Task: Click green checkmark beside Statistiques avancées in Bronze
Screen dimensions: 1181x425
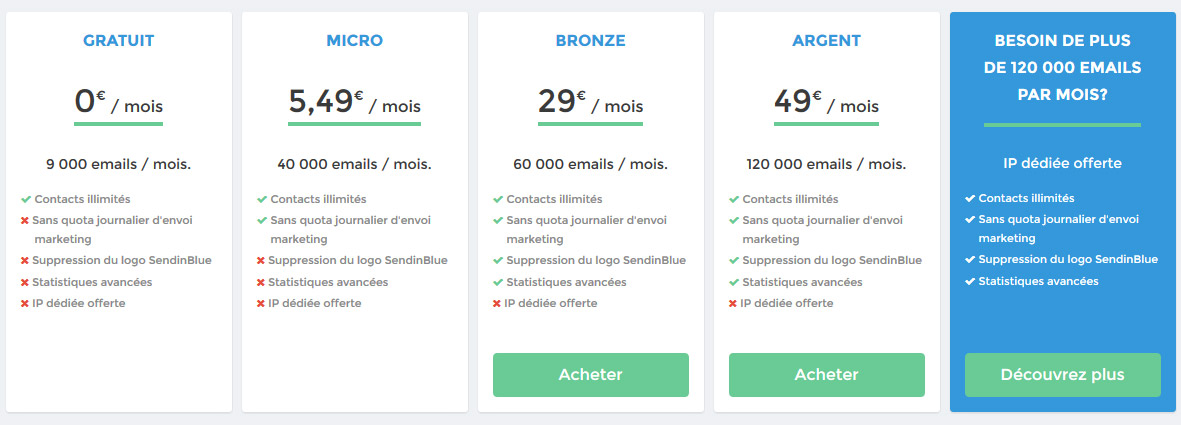Action: (x=498, y=283)
